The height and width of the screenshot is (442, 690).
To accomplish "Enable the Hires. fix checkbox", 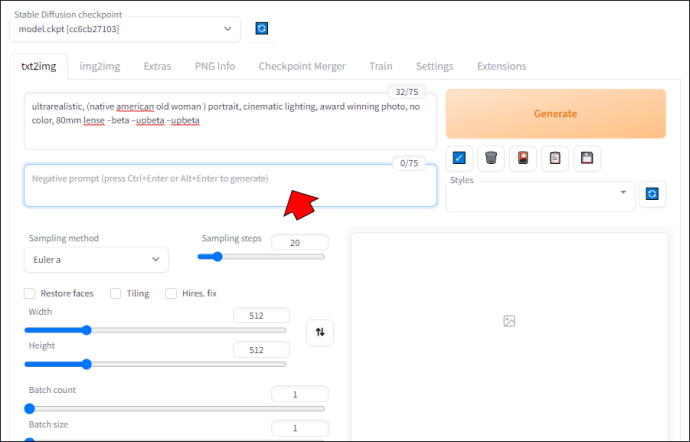I will coord(171,294).
